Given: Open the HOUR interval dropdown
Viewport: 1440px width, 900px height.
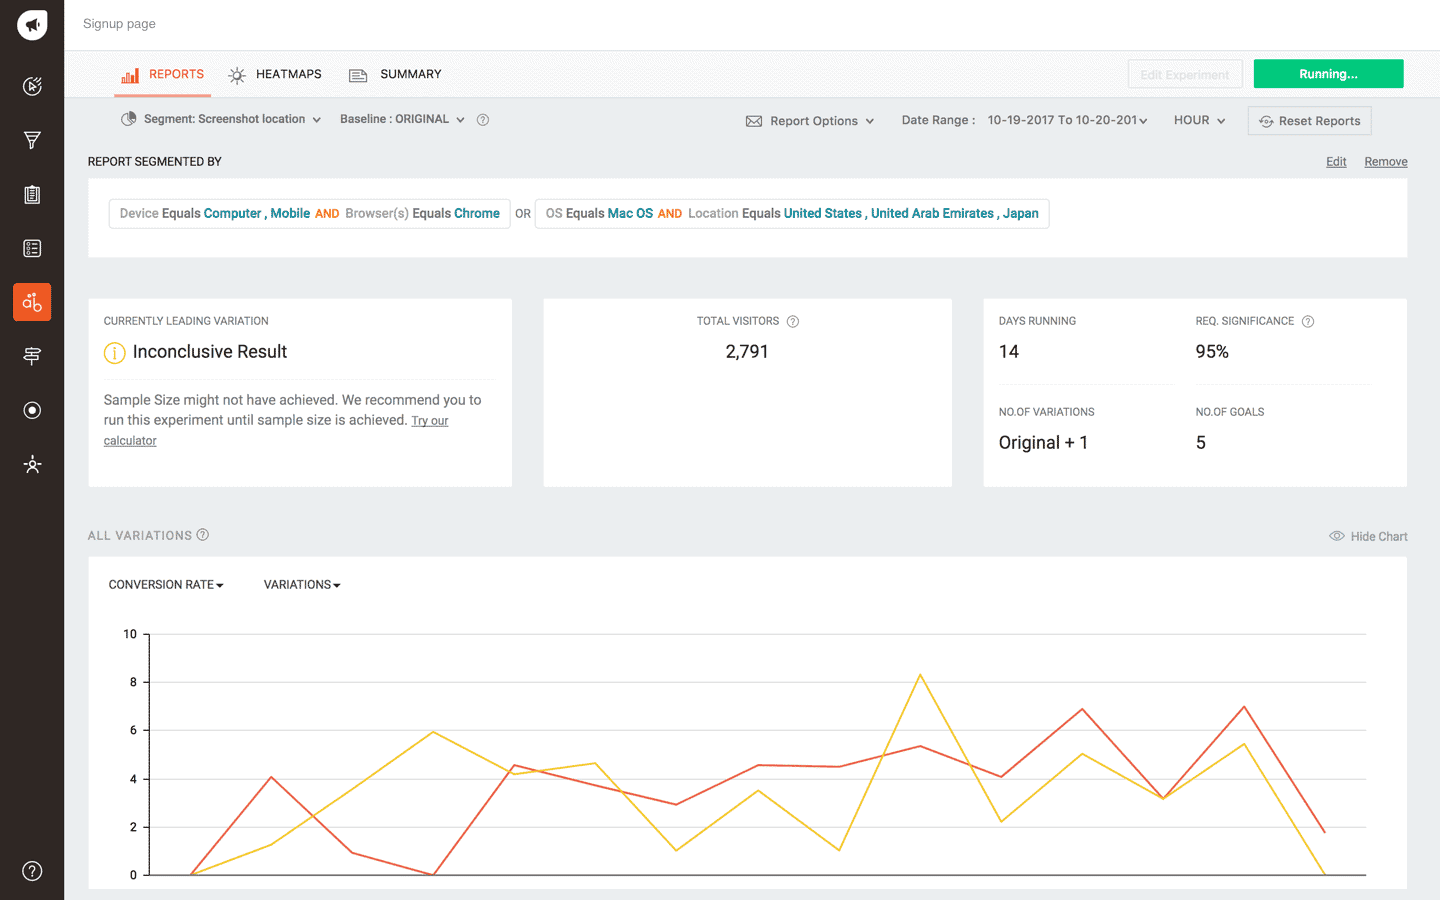Looking at the screenshot, I should [1199, 120].
